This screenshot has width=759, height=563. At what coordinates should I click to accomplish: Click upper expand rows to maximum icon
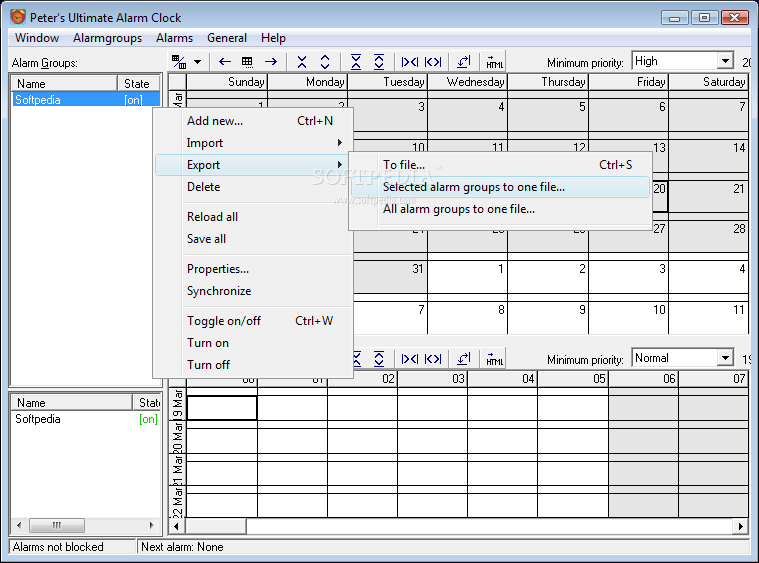(379, 61)
